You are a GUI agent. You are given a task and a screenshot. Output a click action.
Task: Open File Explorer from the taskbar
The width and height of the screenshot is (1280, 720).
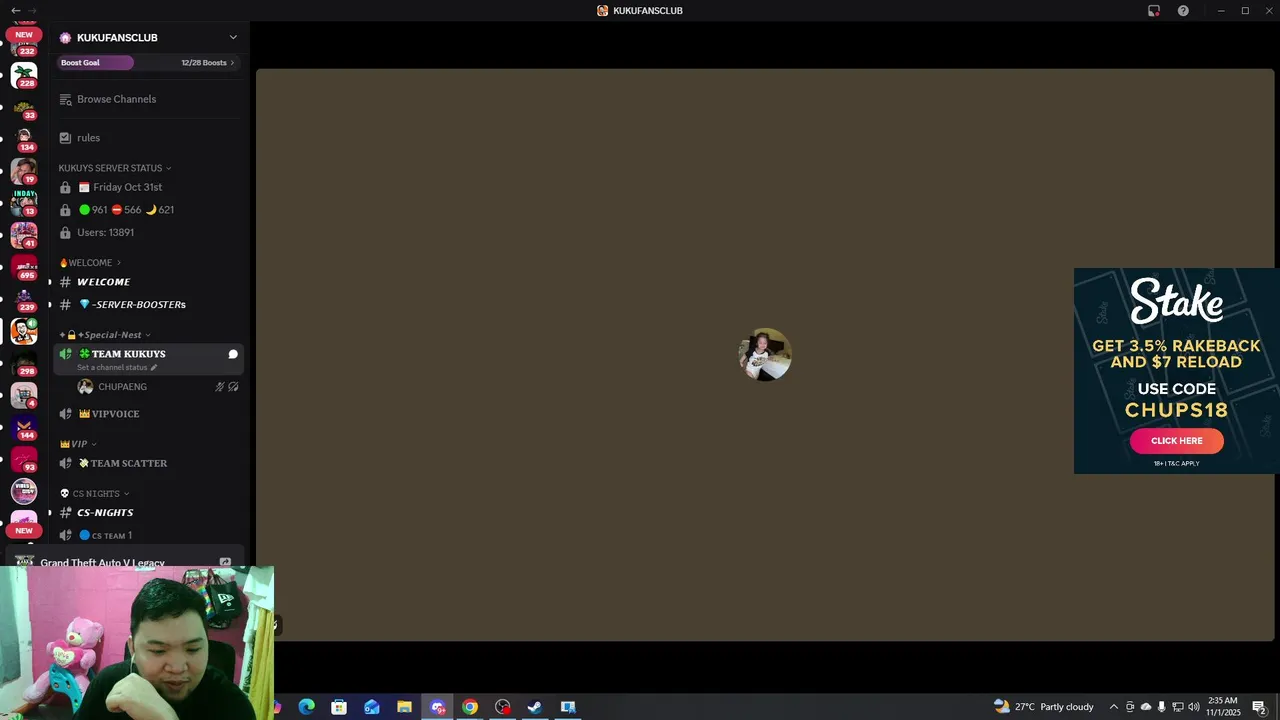pyautogui.click(x=404, y=707)
